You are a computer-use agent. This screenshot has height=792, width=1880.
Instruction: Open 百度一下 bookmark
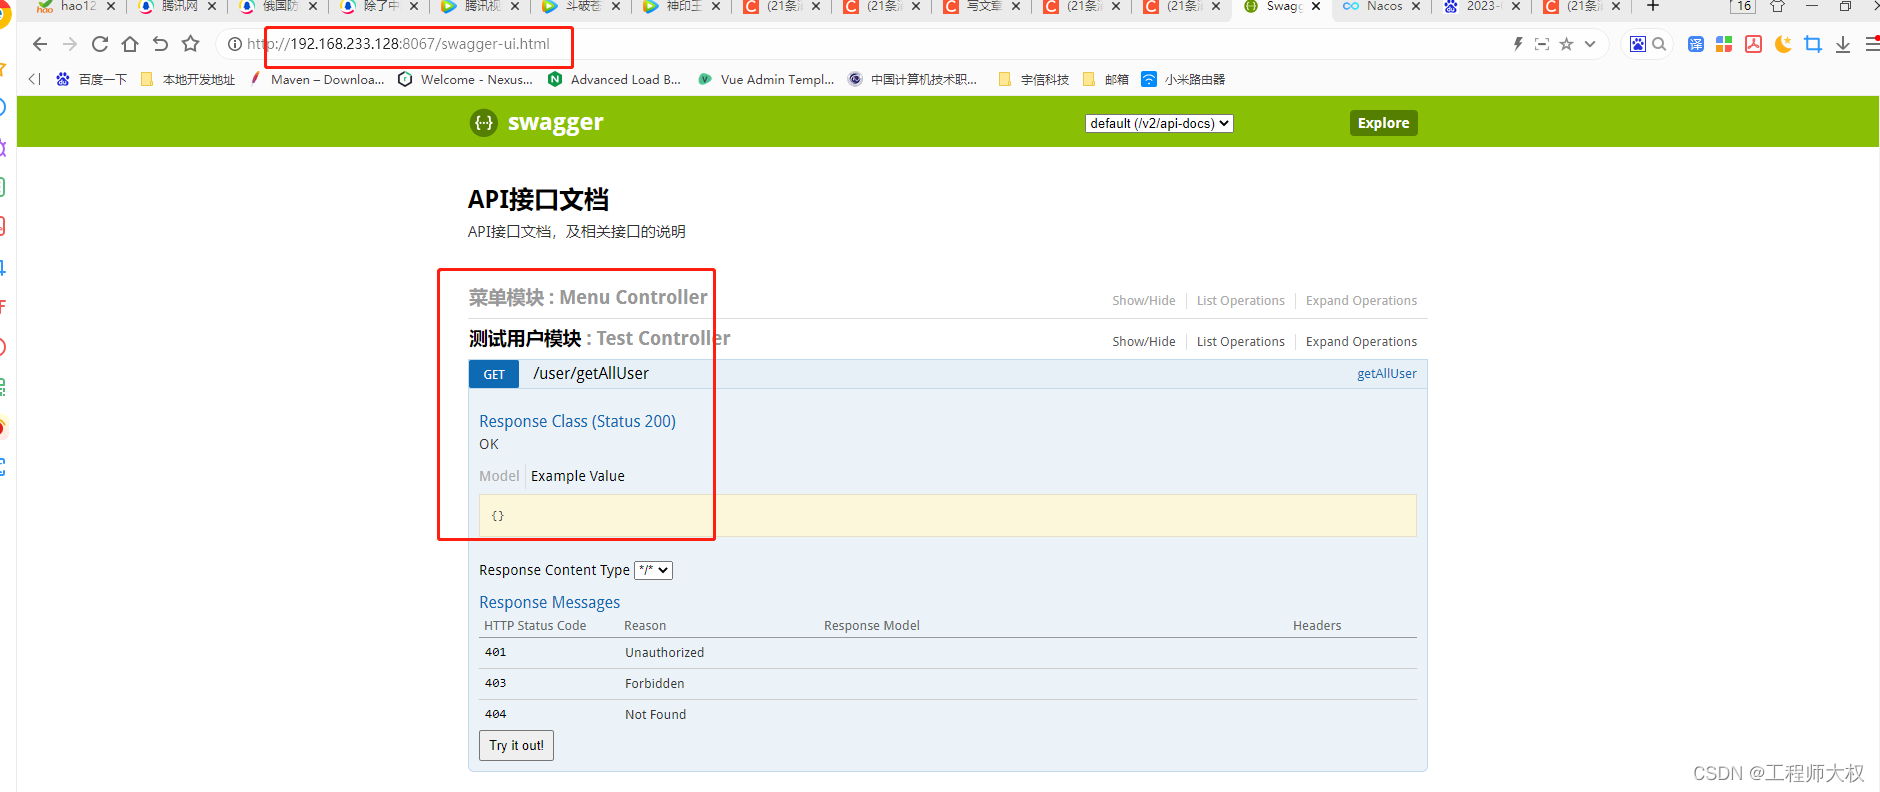pos(92,79)
